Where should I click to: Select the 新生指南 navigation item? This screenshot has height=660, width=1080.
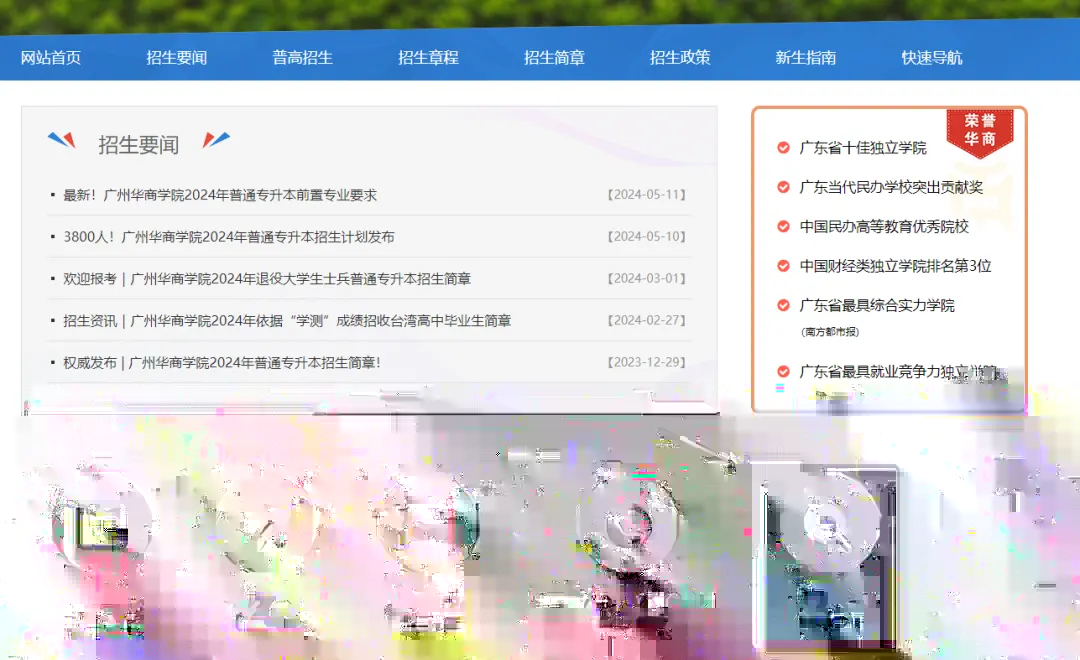[806, 58]
